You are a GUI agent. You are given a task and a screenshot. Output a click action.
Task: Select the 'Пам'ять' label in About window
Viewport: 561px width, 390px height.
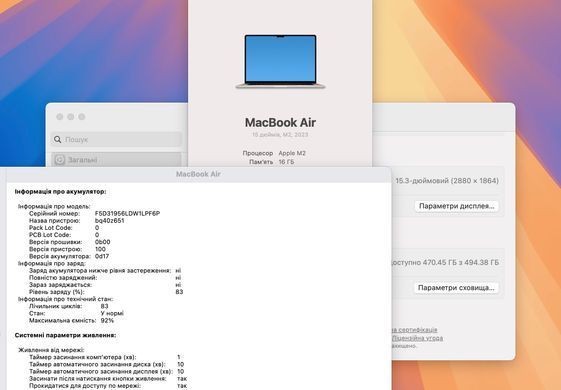pyautogui.click(x=261, y=162)
